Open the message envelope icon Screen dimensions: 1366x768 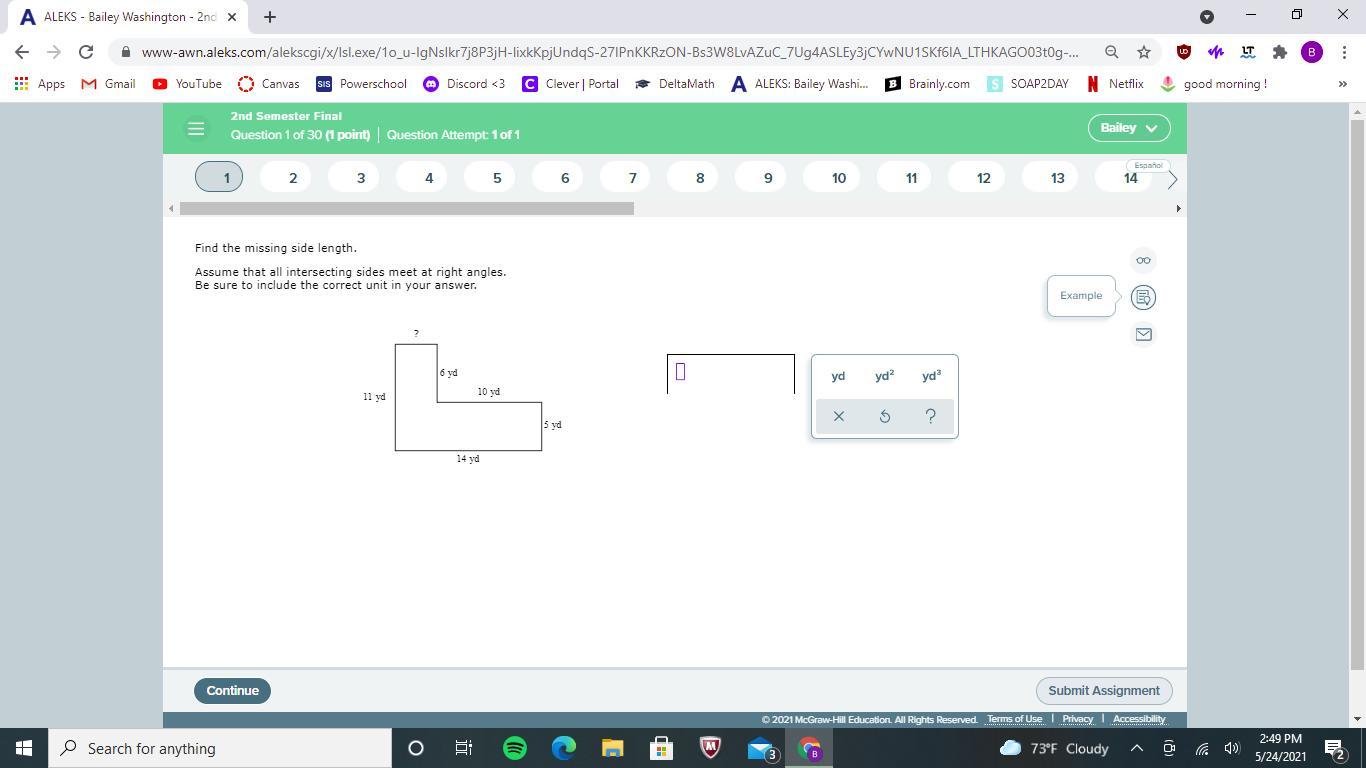1143,334
